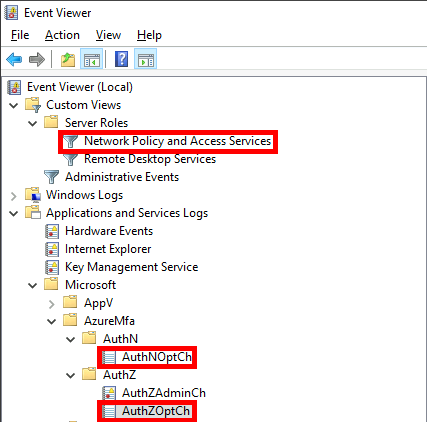The image size is (427, 422).
Task: Open the Action menu
Action: pyautogui.click(x=62, y=35)
